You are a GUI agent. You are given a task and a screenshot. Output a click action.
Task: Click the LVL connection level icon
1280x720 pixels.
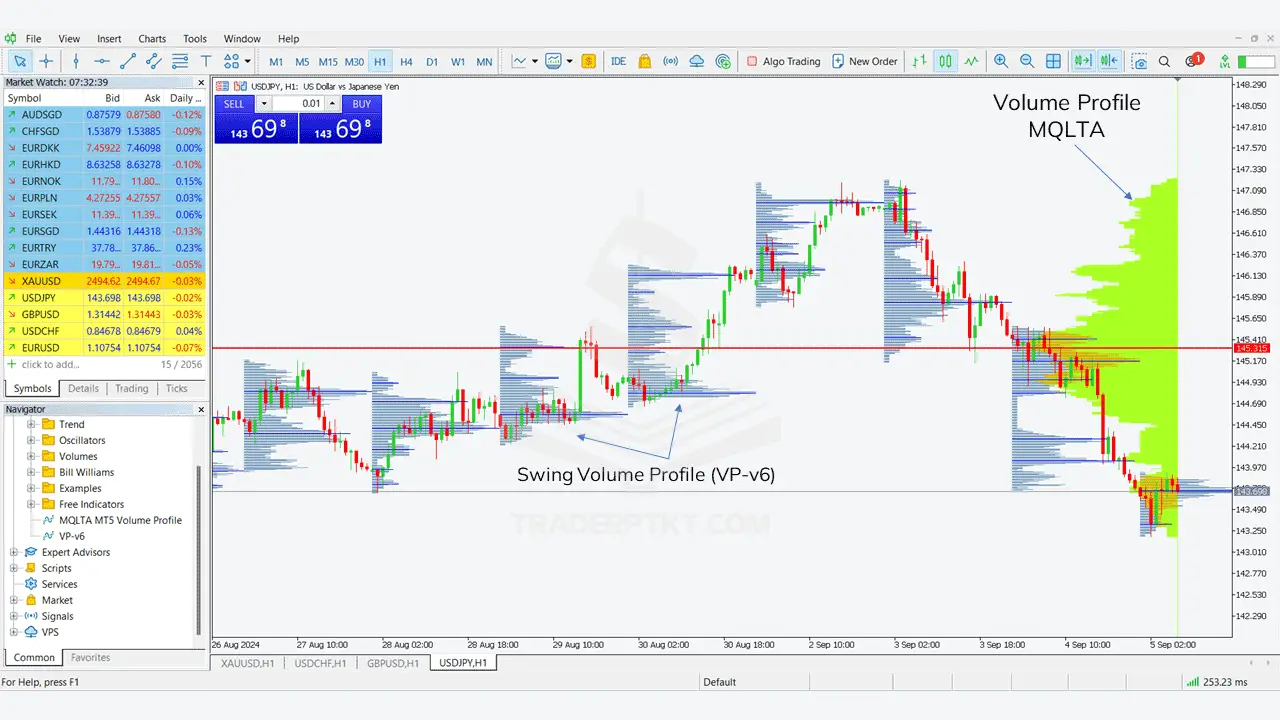[x=1225, y=61]
